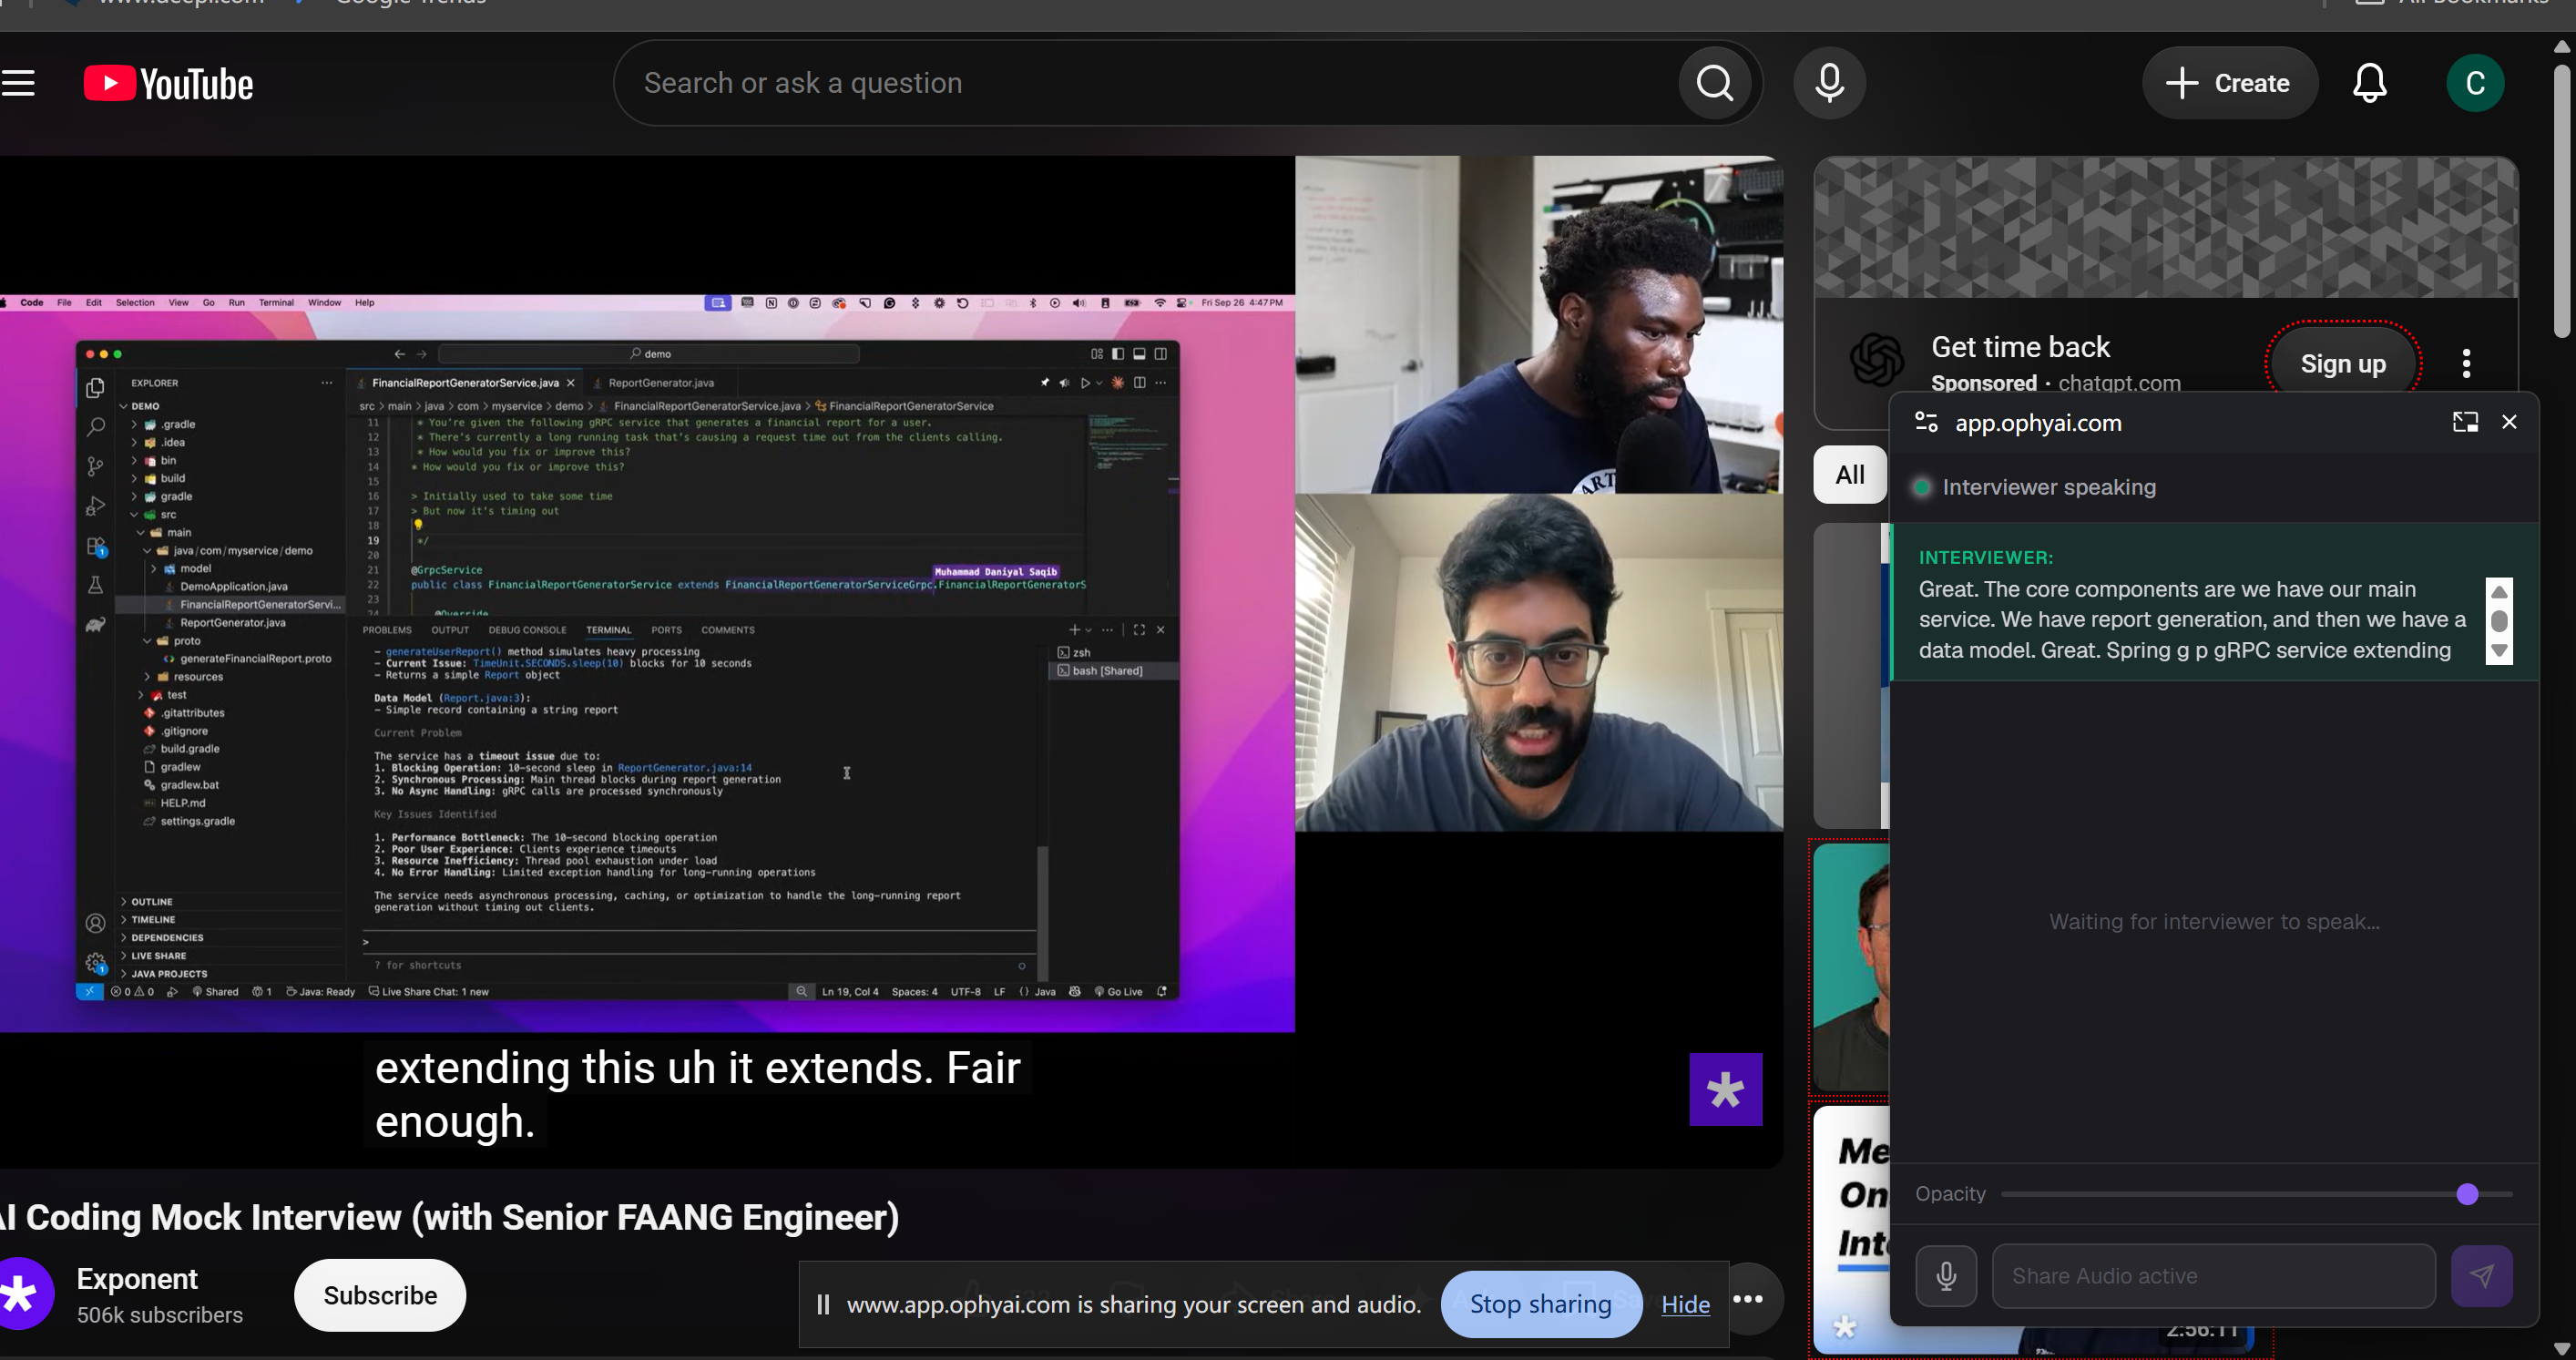Select the All filter chip

tap(1849, 474)
